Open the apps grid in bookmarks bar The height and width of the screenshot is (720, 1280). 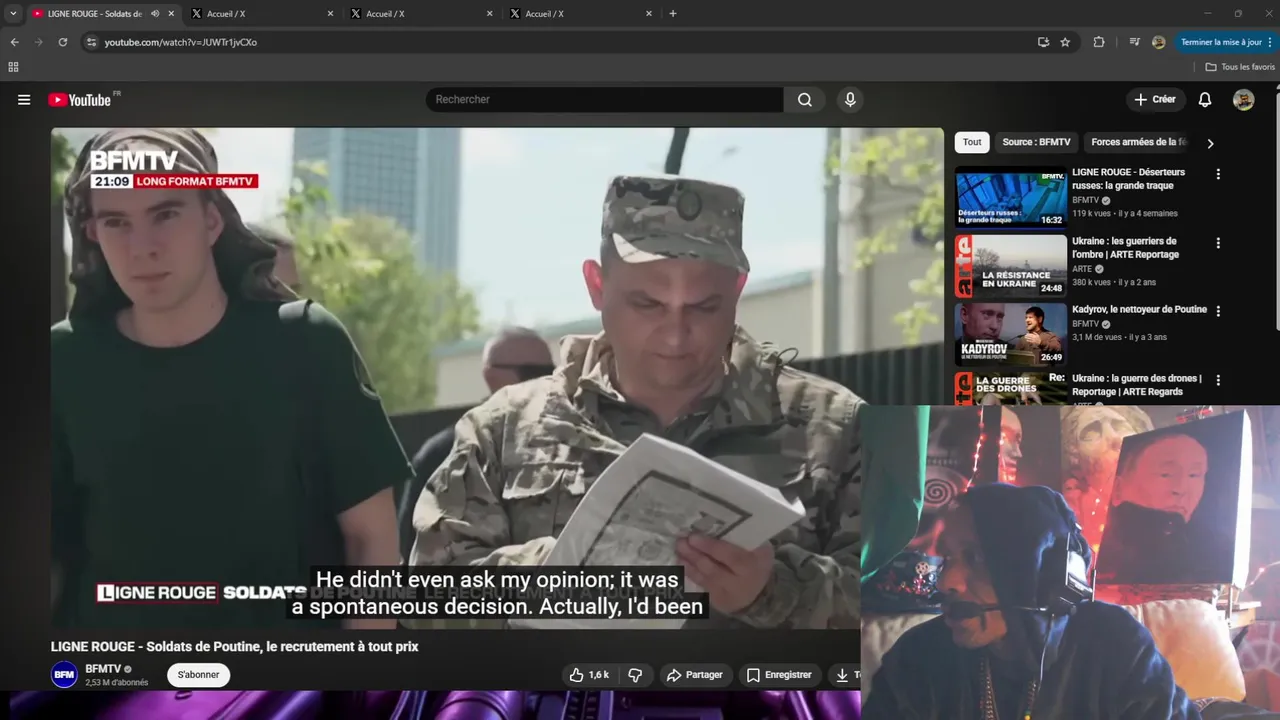click(x=13, y=67)
